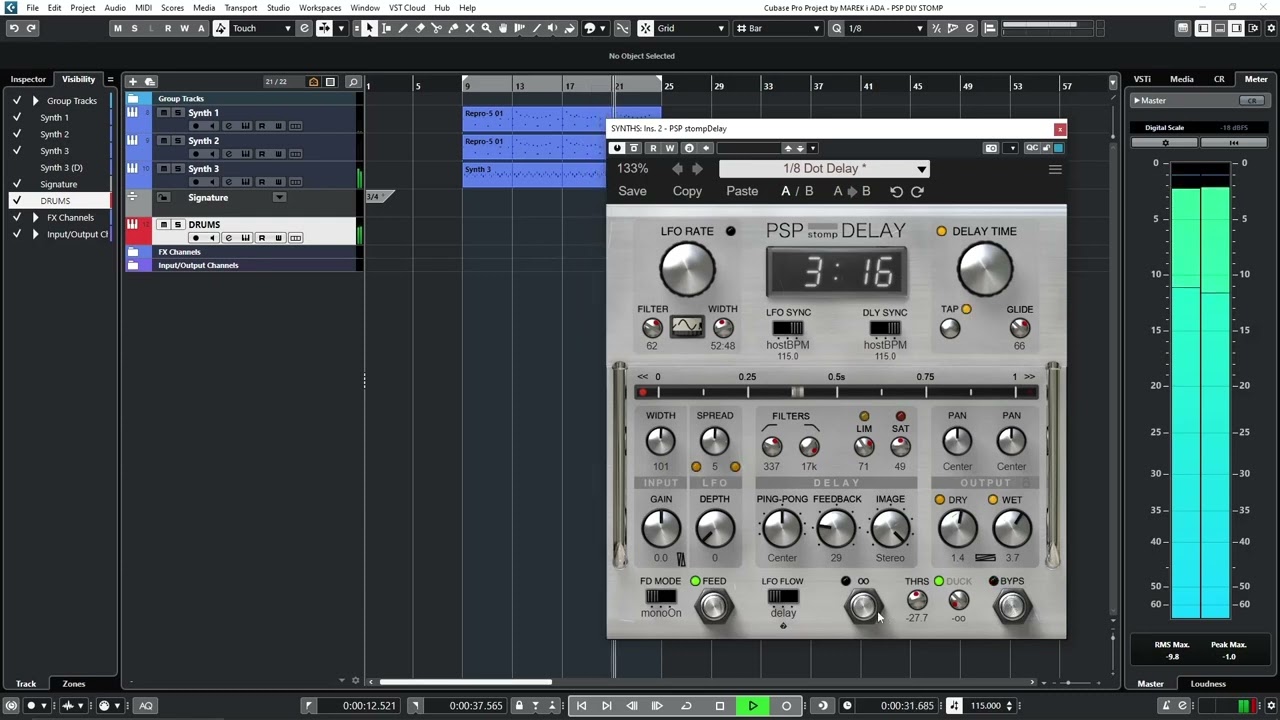This screenshot has width=1280, height=720.
Task: Load next preset with right arrow
Action: tap(697, 169)
